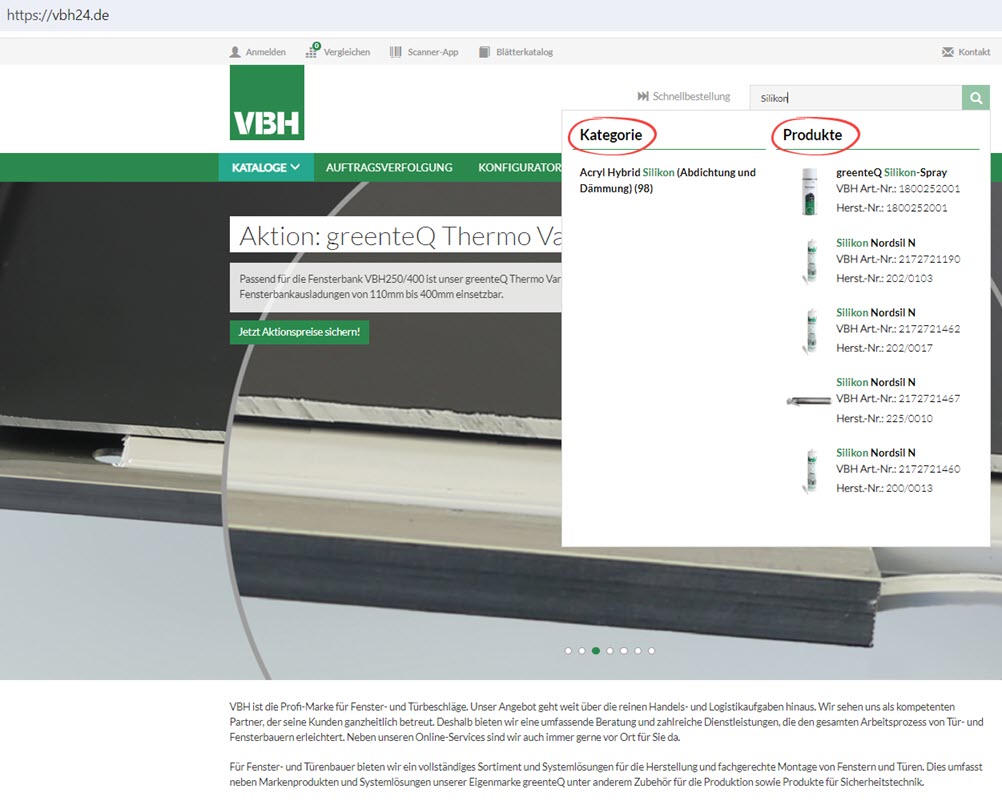This screenshot has height=805, width=1002.
Task: Open the AUFTRAGSVERFOLGUNG menu item
Action: click(389, 167)
